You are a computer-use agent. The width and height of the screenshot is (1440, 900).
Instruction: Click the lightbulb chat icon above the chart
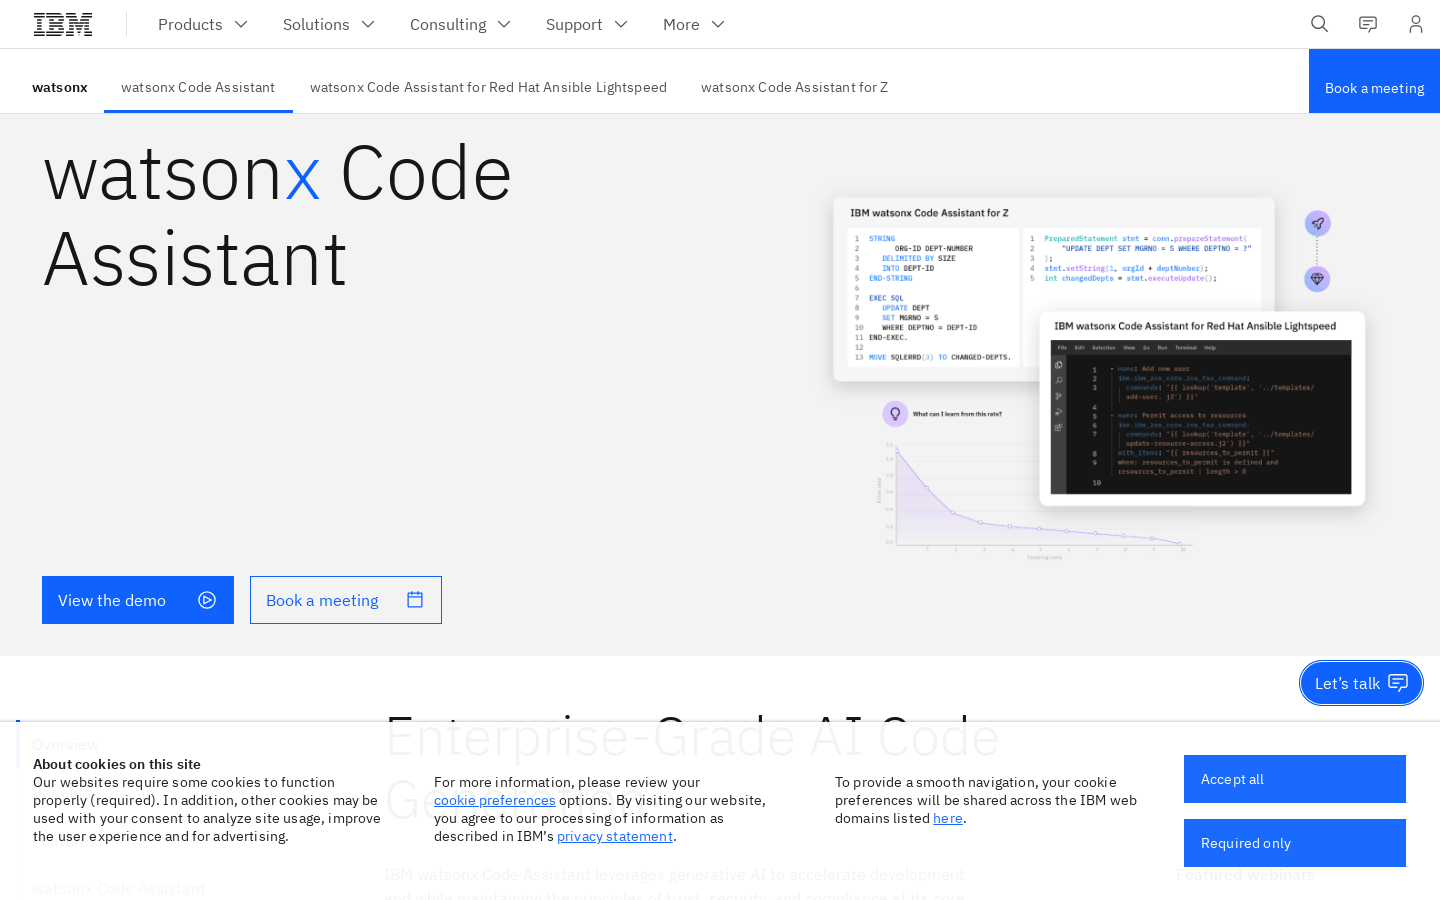pos(895,413)
